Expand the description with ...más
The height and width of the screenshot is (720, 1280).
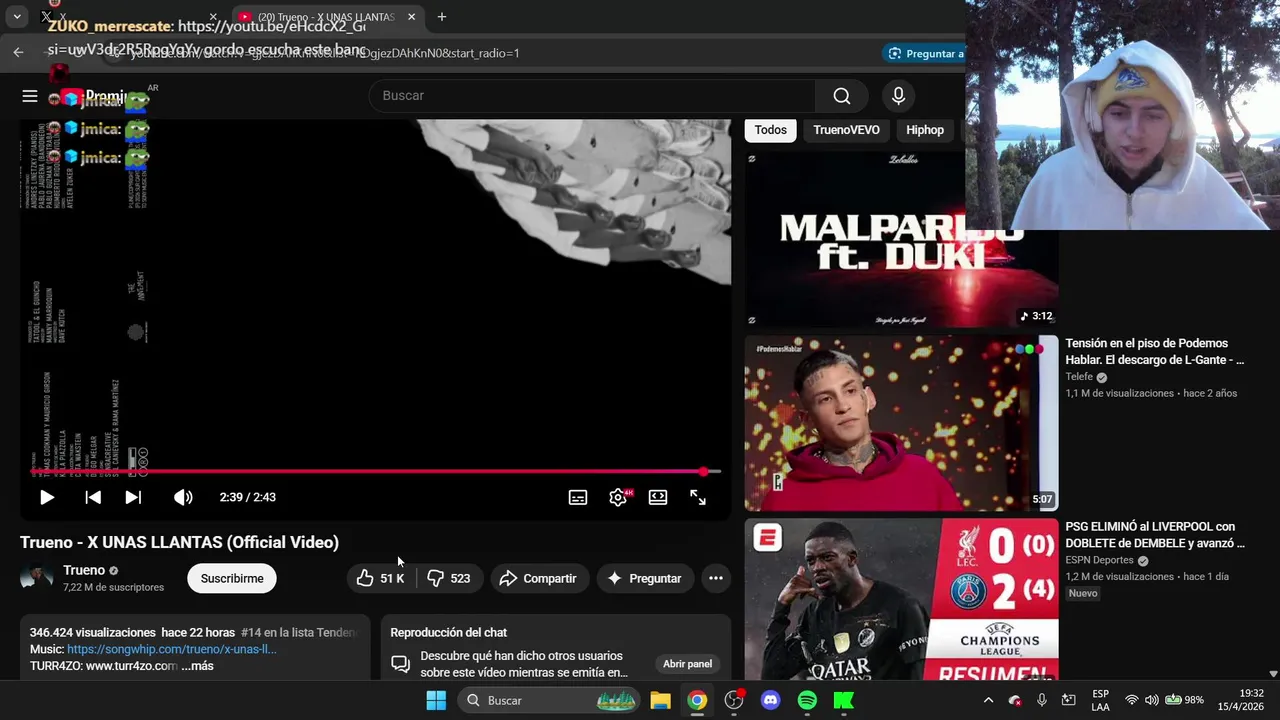(198, 666)
